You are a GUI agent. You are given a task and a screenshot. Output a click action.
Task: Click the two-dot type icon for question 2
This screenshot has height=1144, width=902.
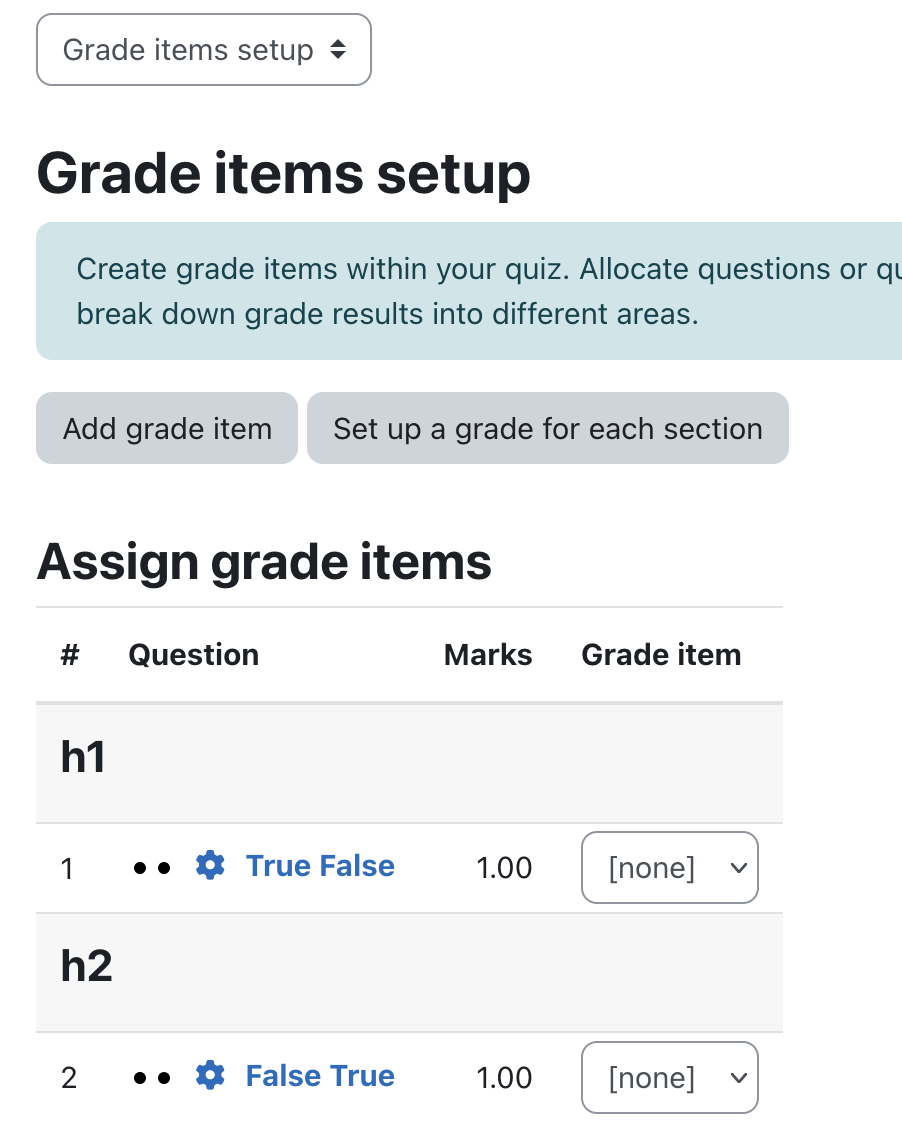tap(152, 1078)
